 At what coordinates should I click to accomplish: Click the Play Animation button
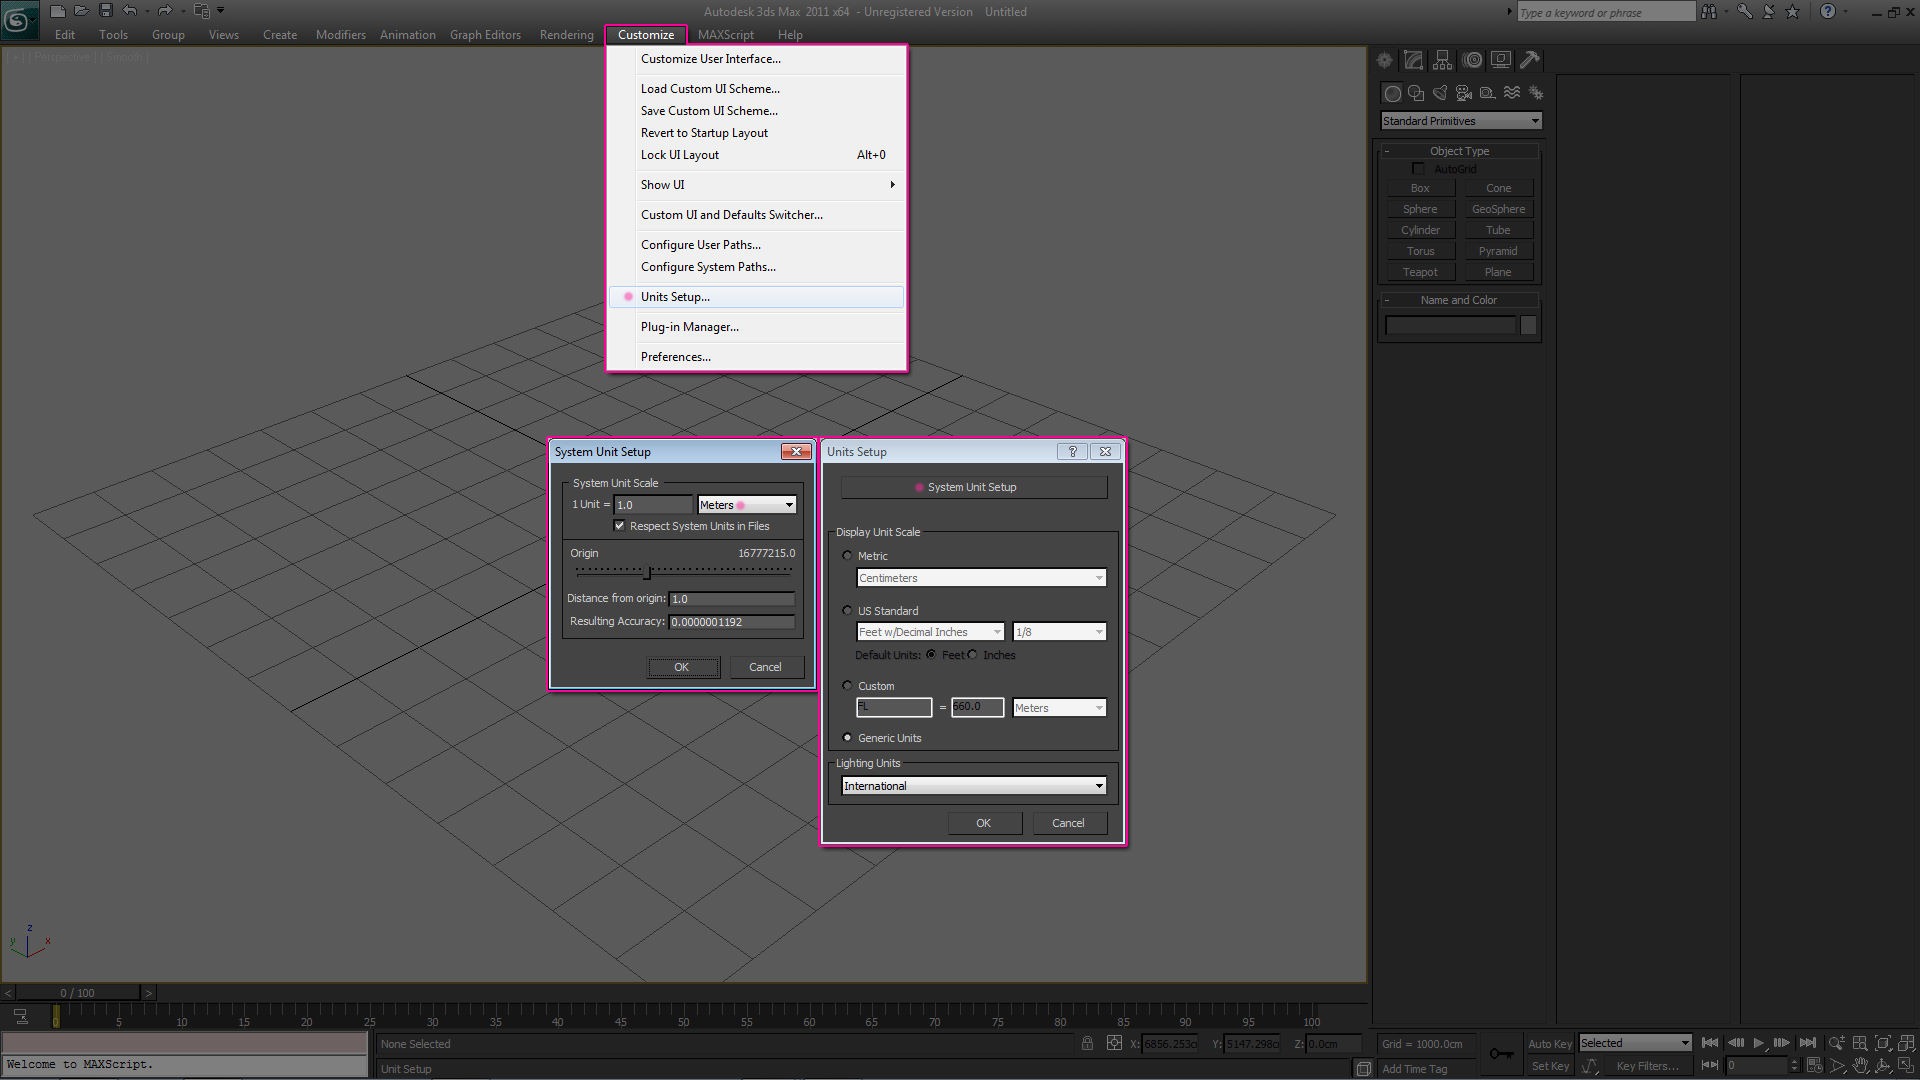click(x=1759, y=1043)
